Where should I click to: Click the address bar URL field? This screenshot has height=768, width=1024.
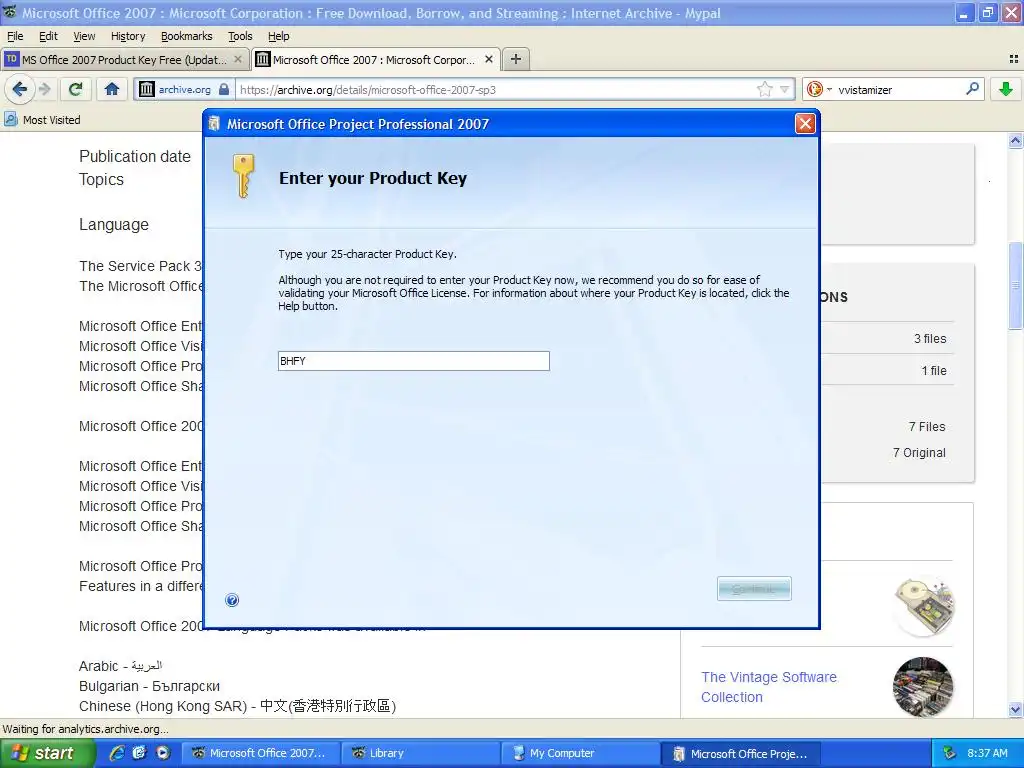pos(496,89)
